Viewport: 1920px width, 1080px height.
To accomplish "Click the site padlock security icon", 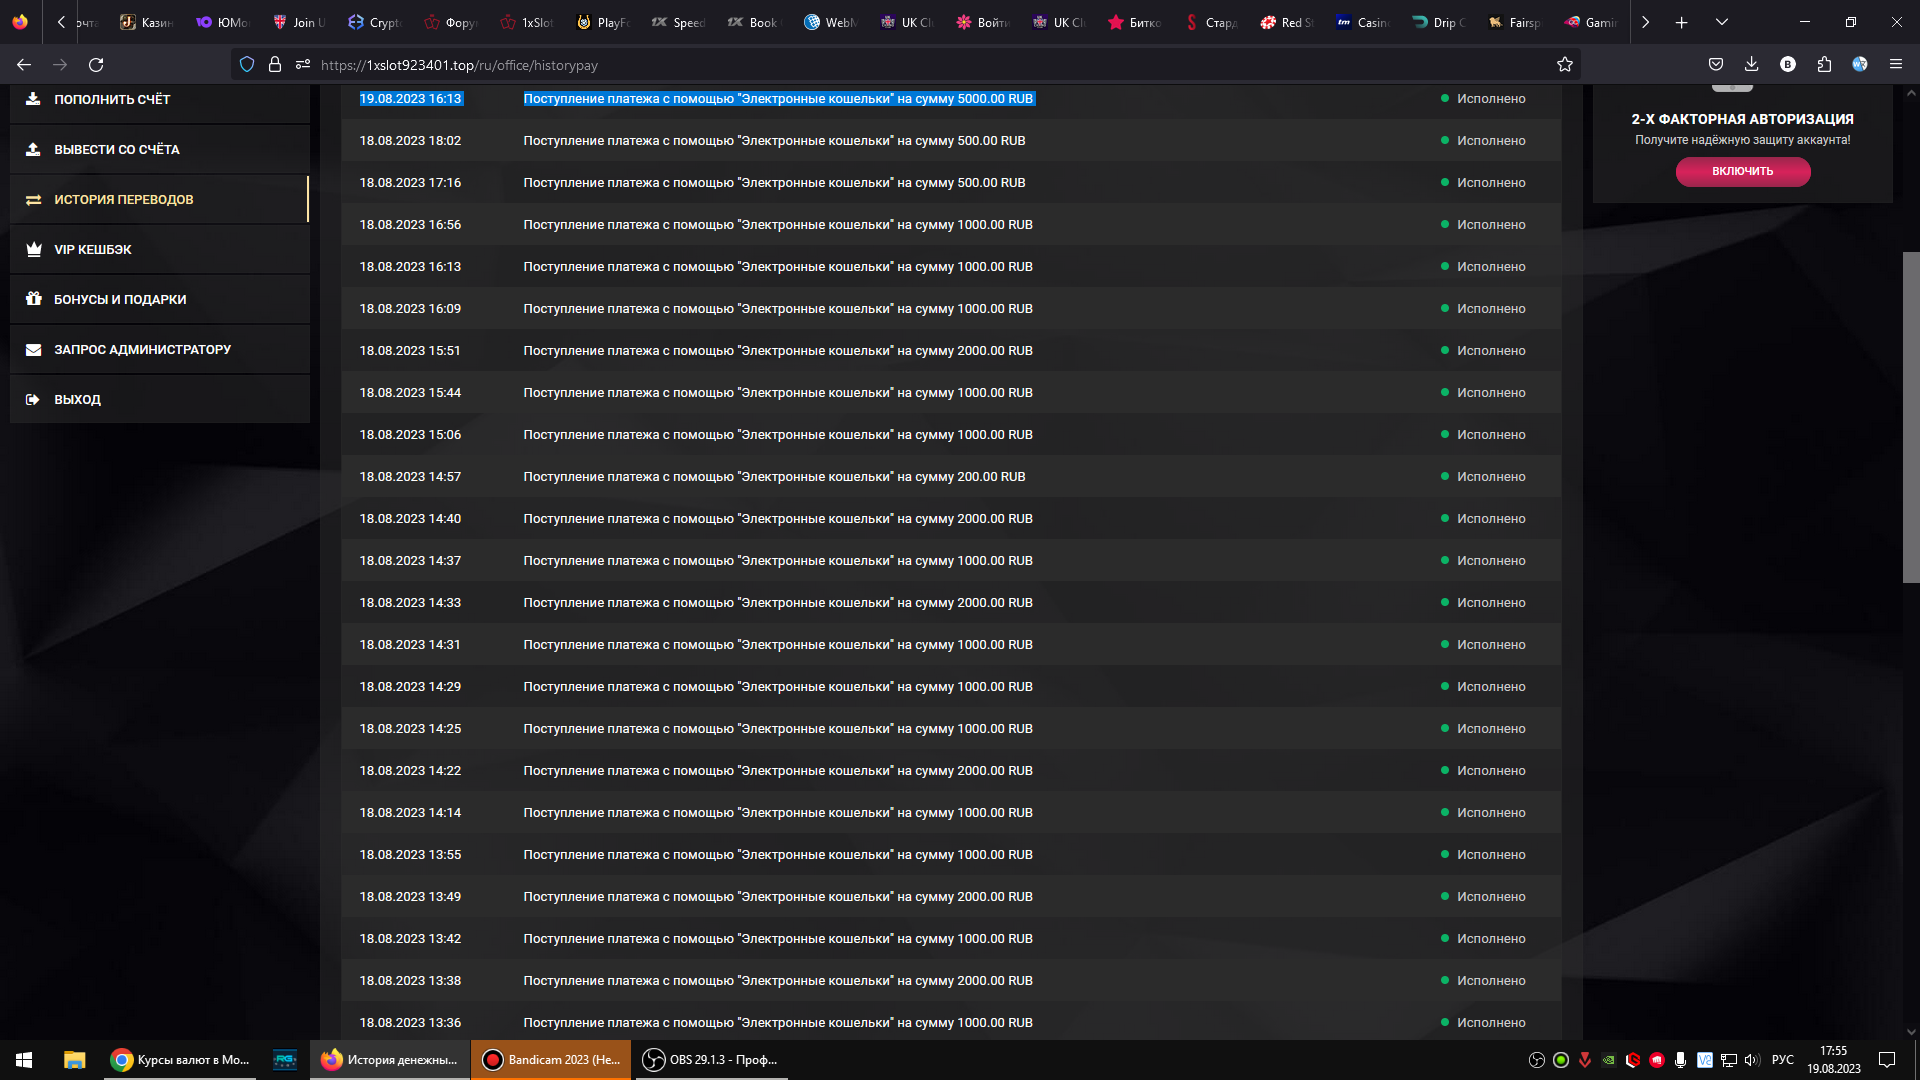I will (x=275, y=65).
